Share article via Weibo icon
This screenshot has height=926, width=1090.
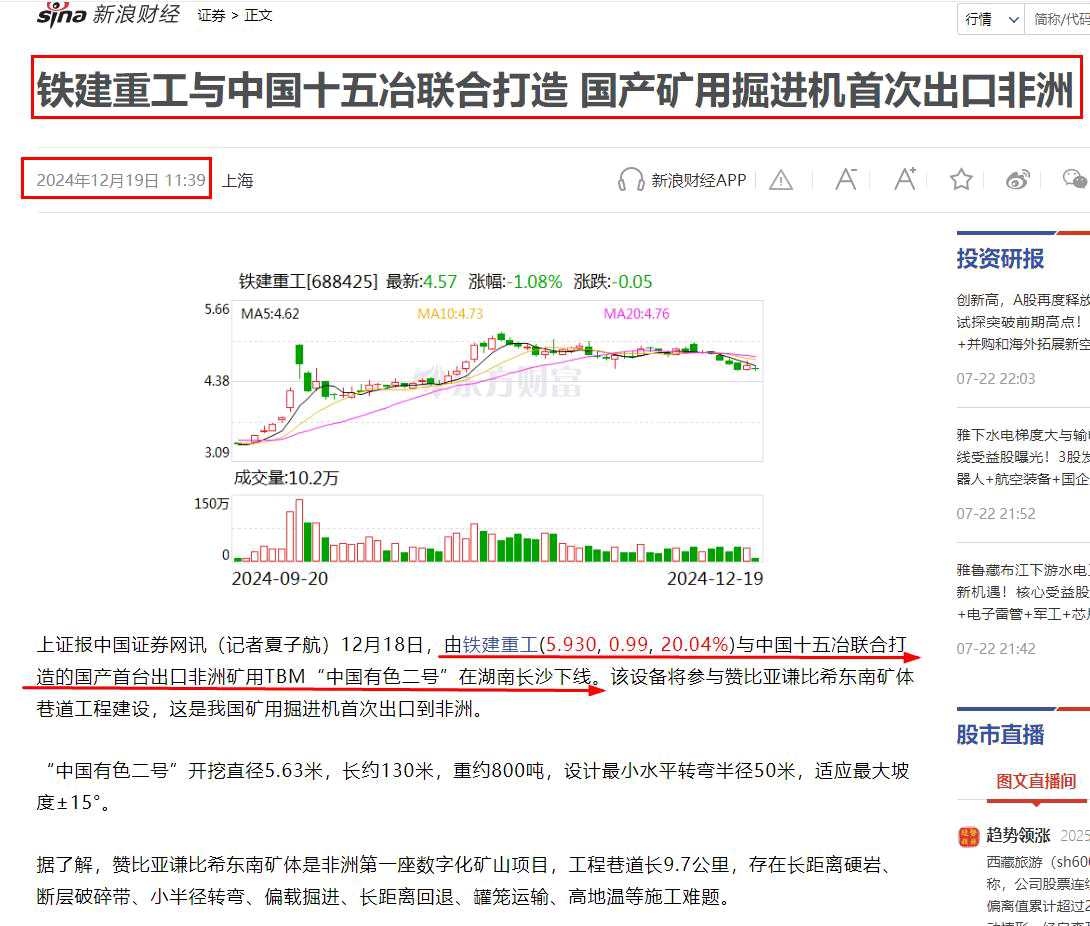pos(1017,180)
